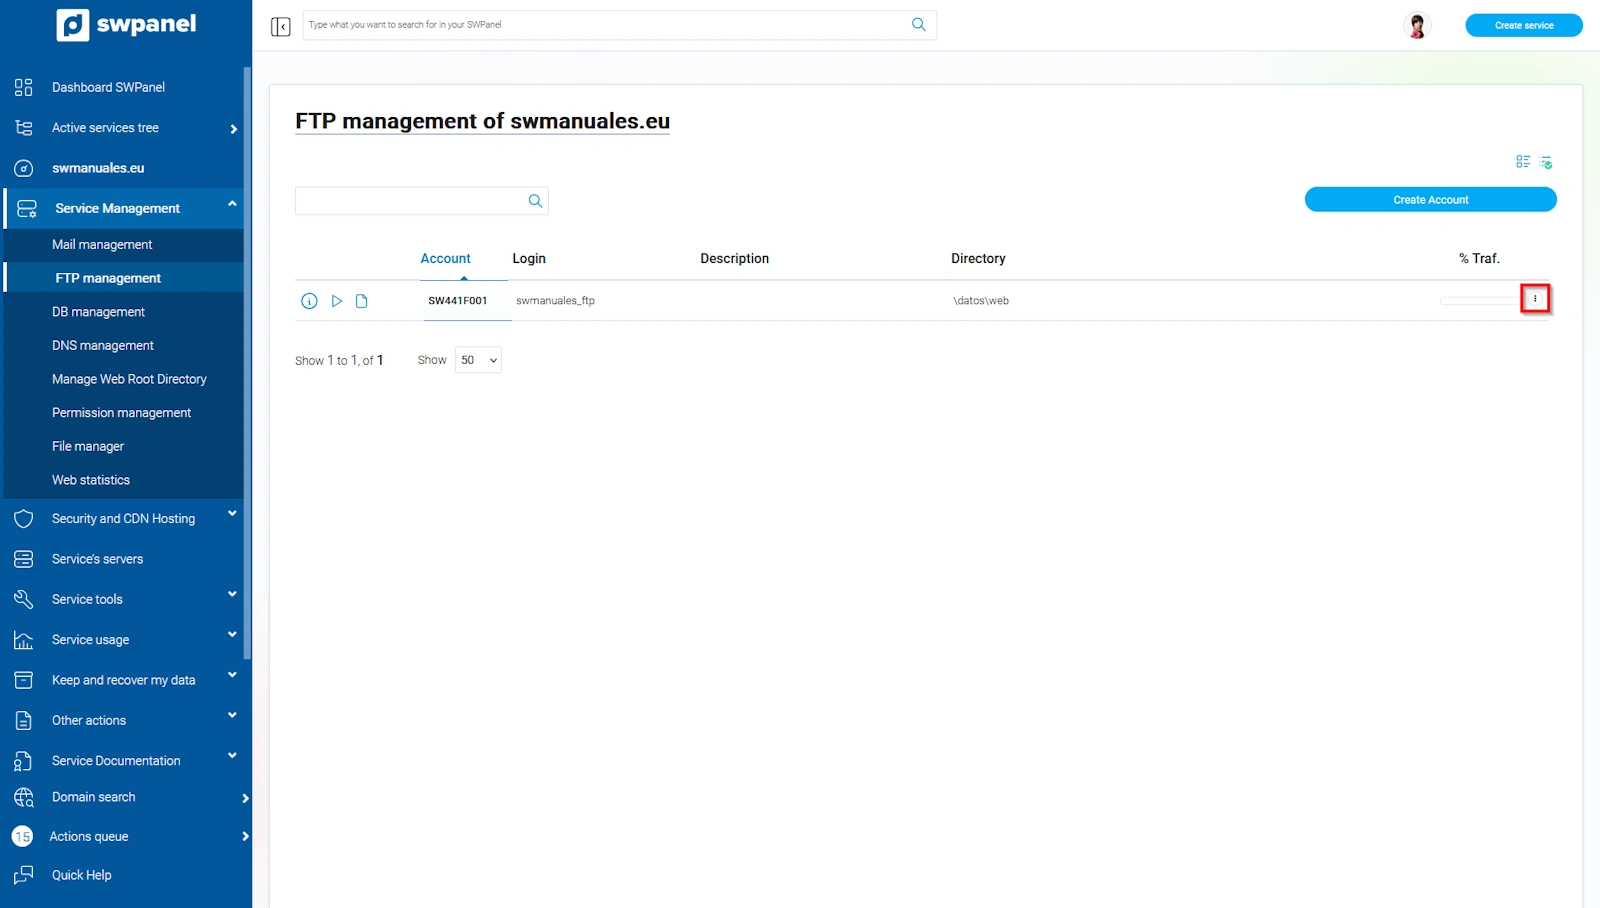This screenshot has width=1600, height=908.
Task: Select FTP management menu item
Action: click(x=124, y=278)
